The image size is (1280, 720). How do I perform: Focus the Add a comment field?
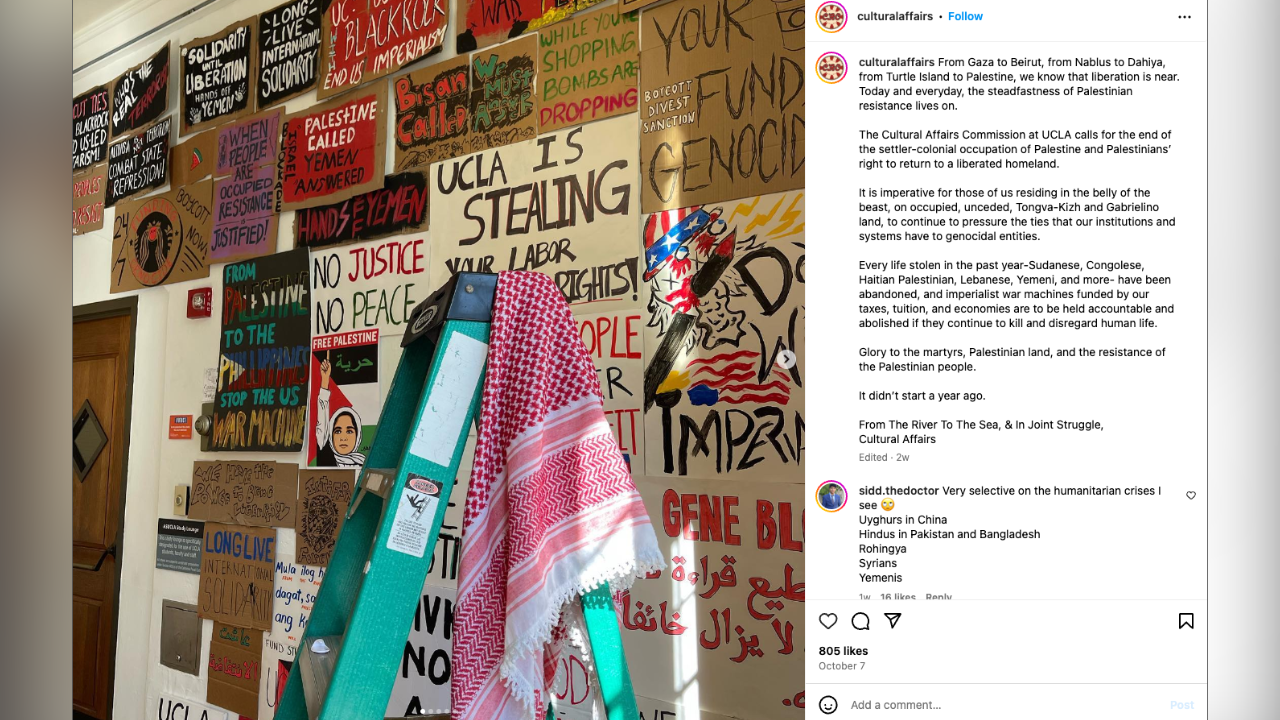[x=1005, y=705]
